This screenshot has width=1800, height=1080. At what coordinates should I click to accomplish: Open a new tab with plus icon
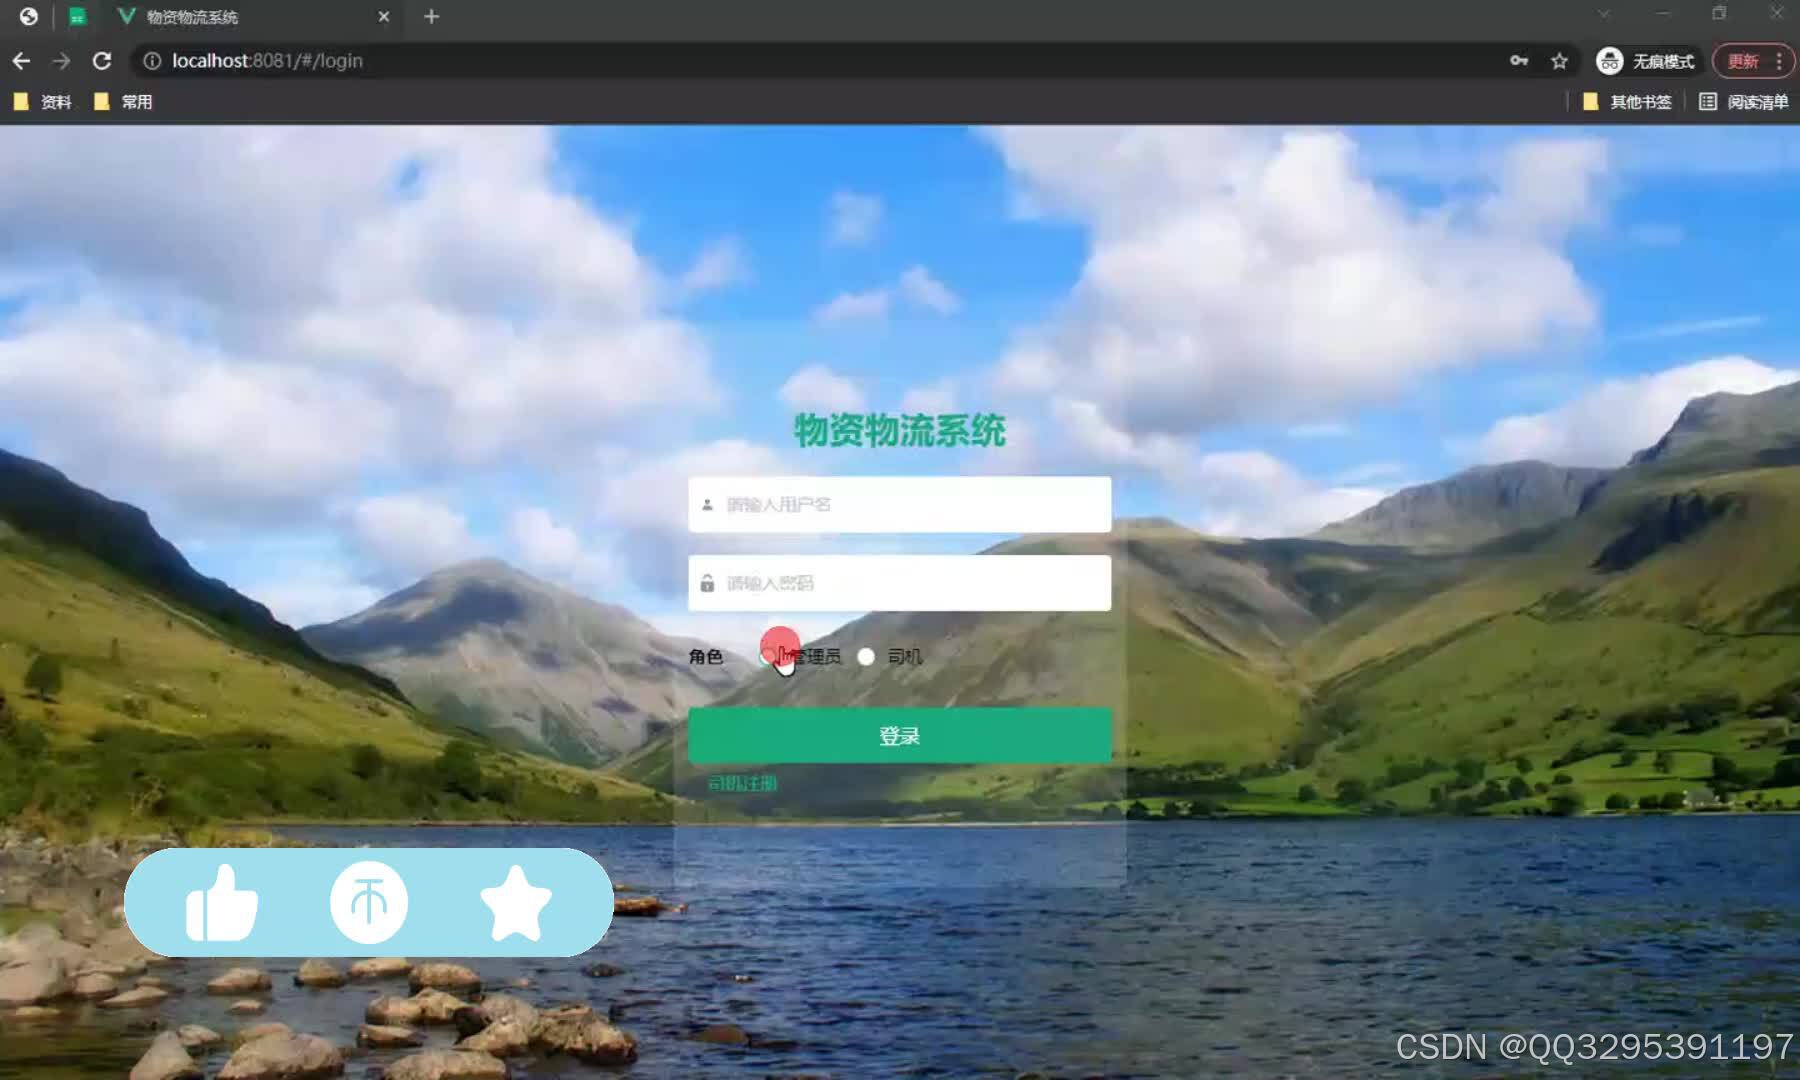tap(431, 16)
